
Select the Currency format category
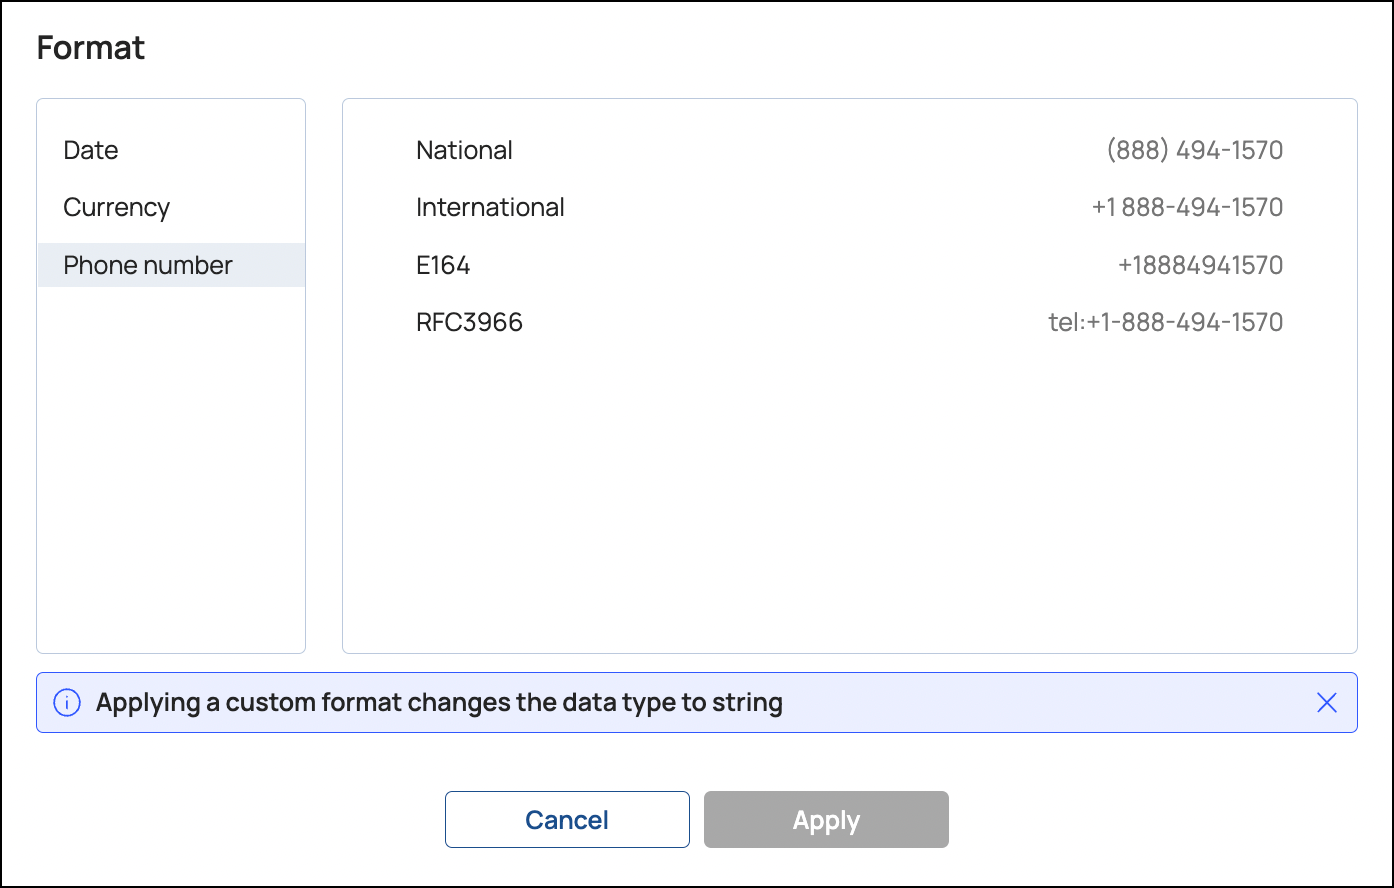coord(117,207)
